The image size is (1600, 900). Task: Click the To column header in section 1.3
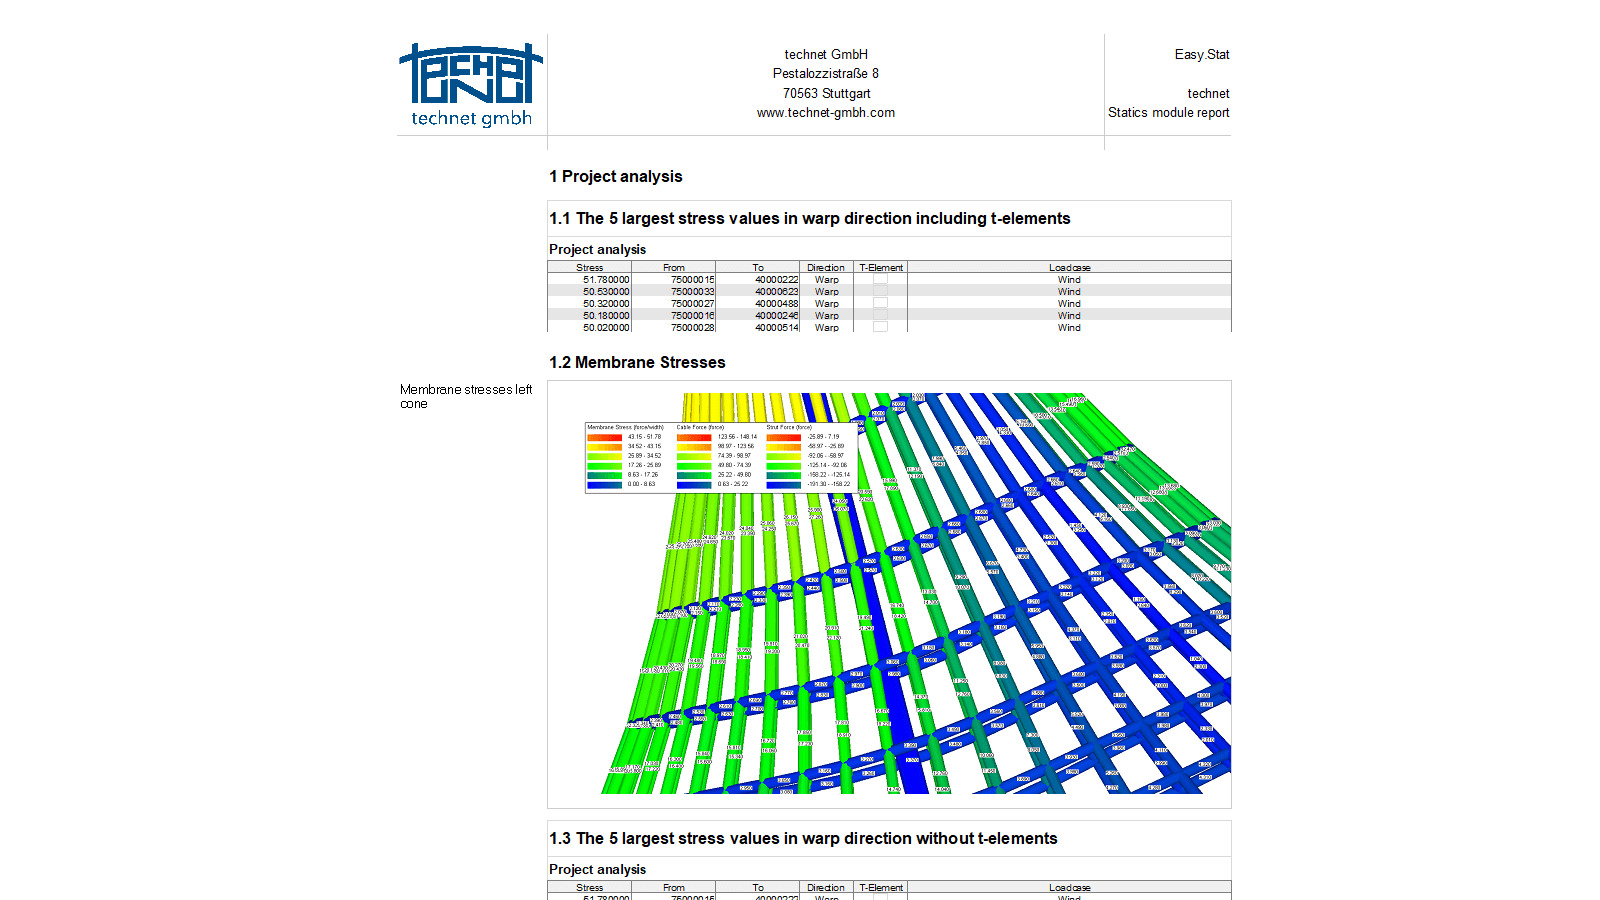(757, 888)
